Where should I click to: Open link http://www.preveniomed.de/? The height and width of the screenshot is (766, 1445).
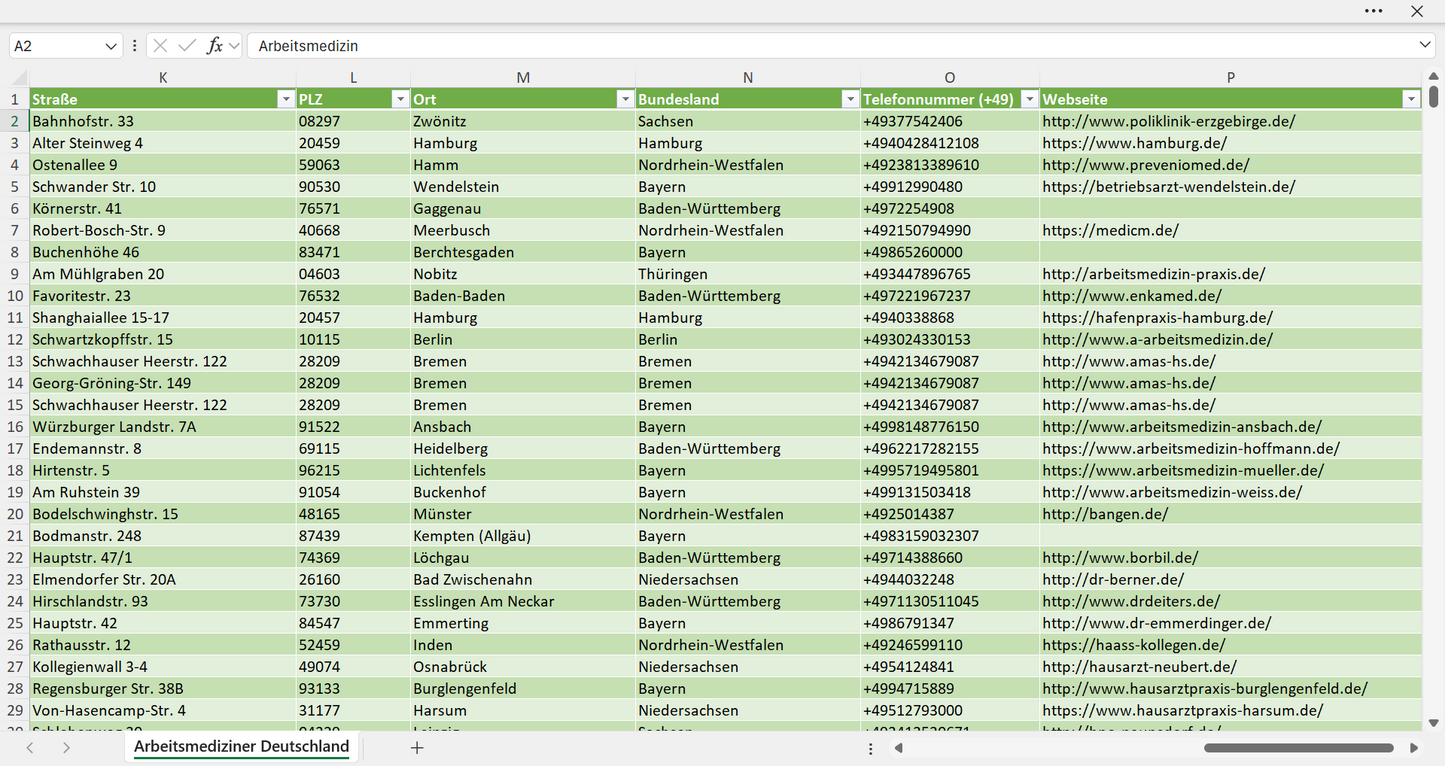tap(1145, 165)
